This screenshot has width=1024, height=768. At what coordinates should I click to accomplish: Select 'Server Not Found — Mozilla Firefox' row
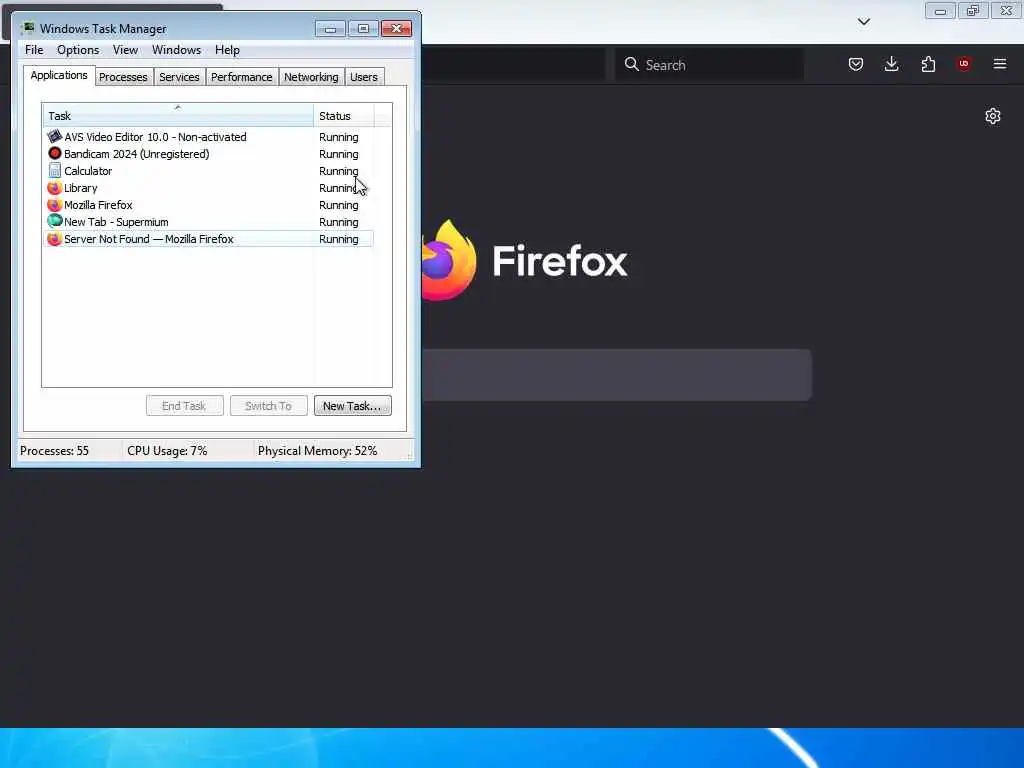click(x=209, y=238)
